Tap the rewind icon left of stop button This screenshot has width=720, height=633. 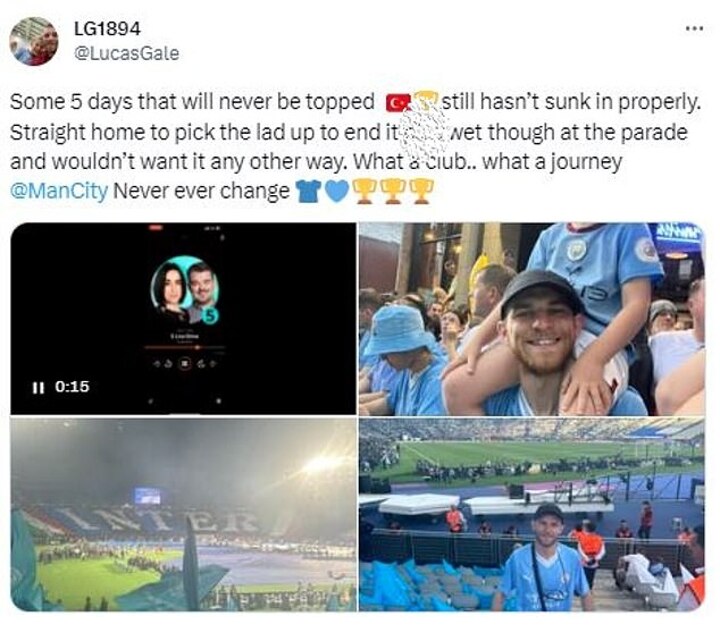tap(168, 364)
